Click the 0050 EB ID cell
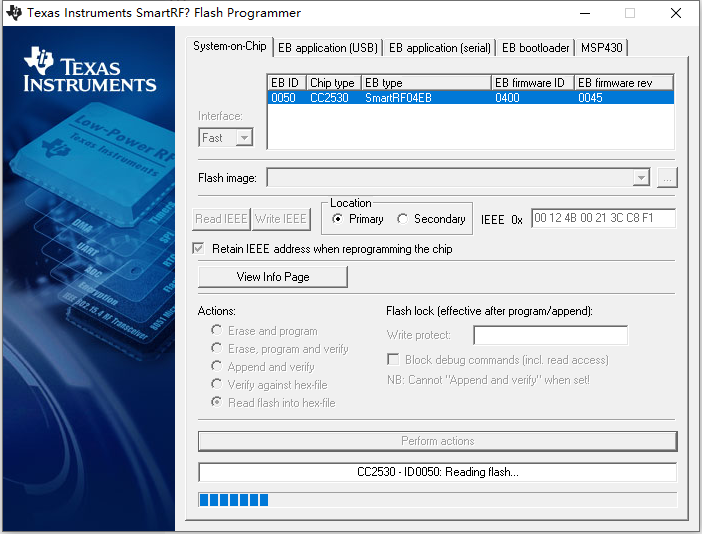702x534 pixels. [x=283, y=98]
